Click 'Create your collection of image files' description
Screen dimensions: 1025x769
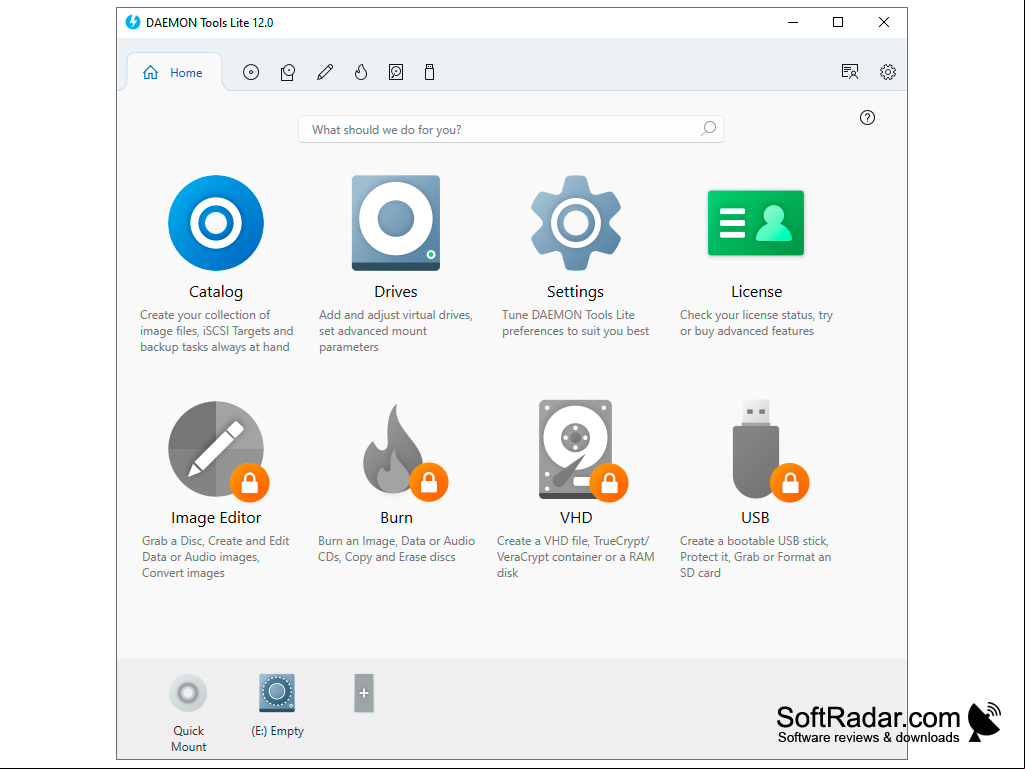coord(216,331)
